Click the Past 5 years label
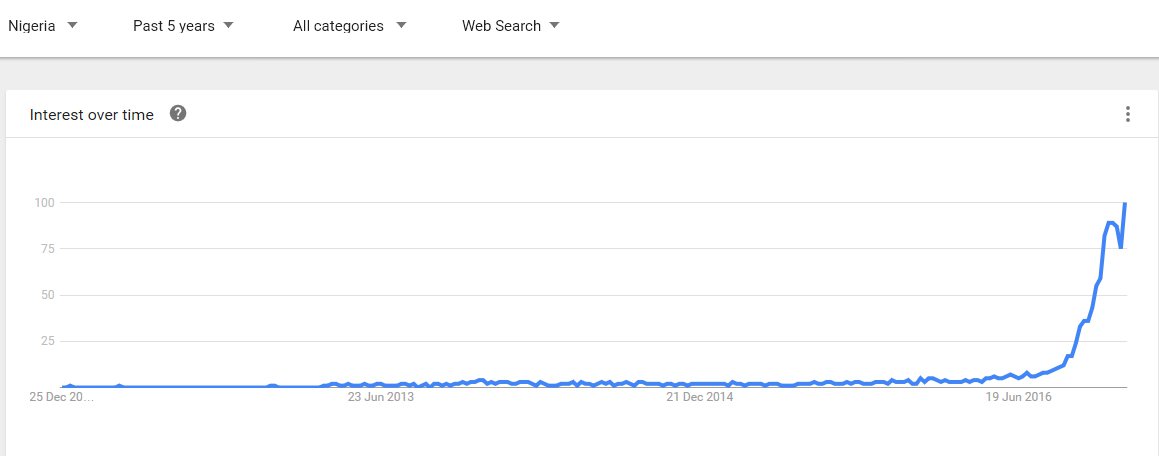1159x456 pixels. (174, 26)
